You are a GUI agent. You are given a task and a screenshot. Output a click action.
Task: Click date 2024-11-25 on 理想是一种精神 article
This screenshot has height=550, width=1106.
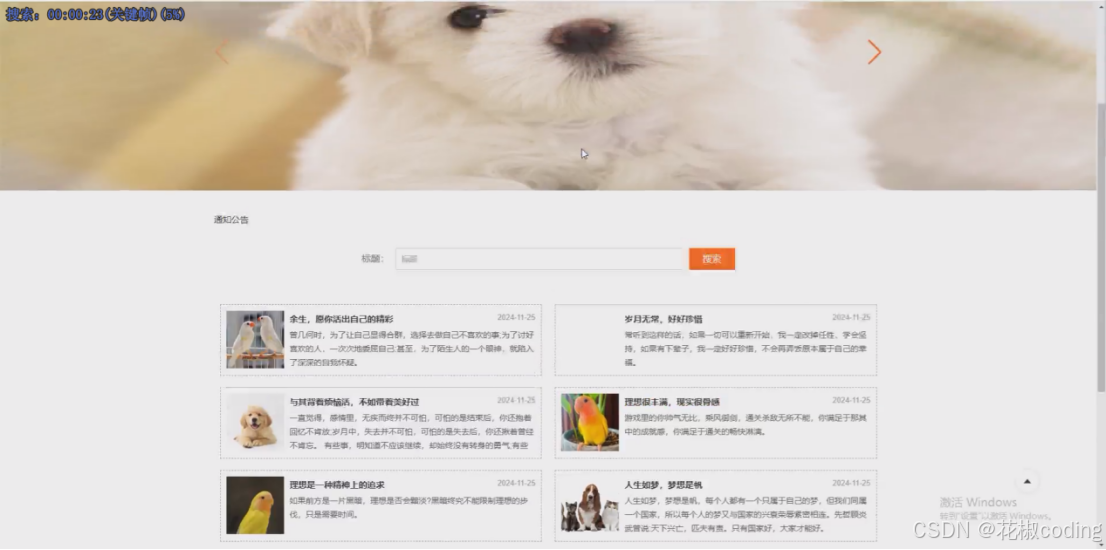516,484
